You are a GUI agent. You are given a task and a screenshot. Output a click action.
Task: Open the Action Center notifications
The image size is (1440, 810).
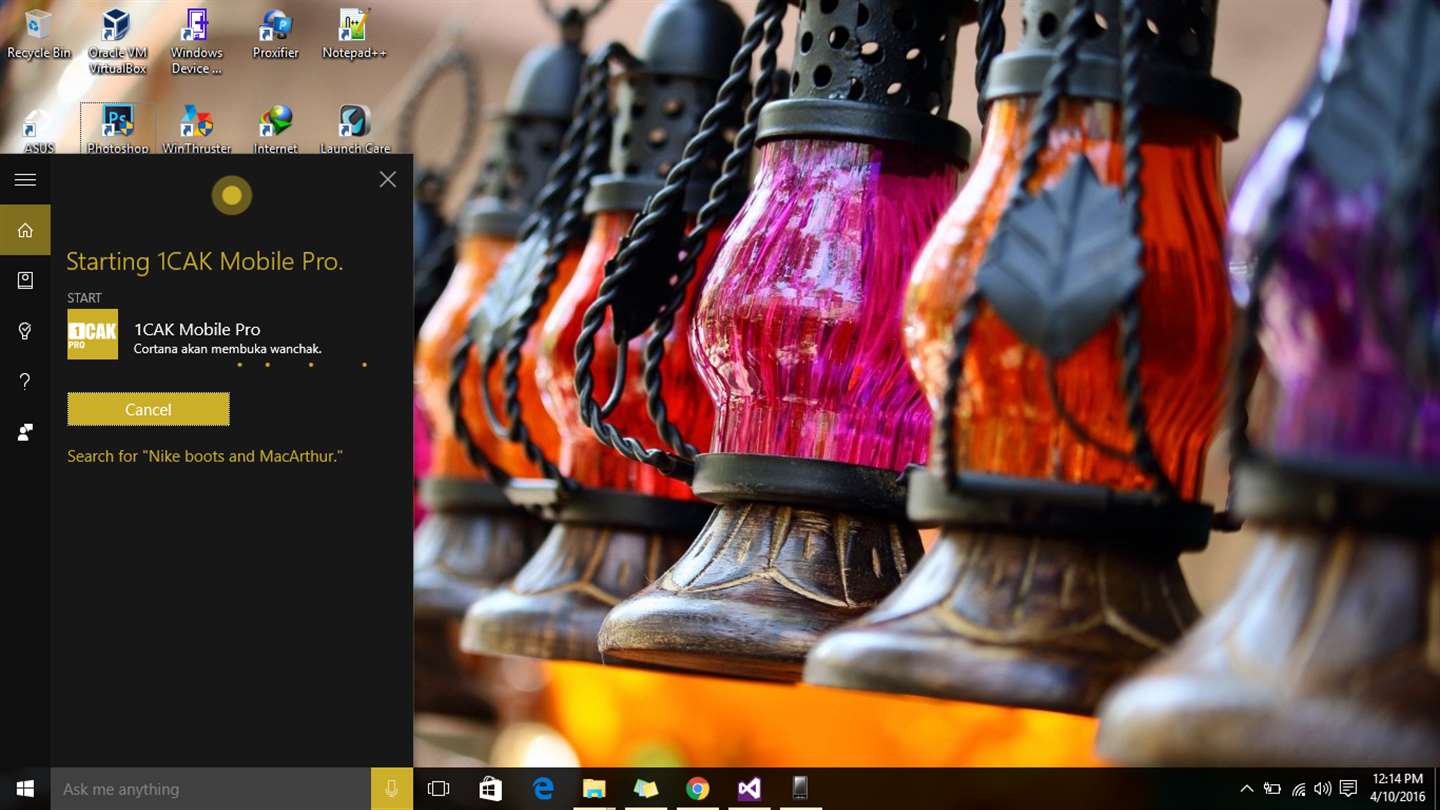[1348, 789]
